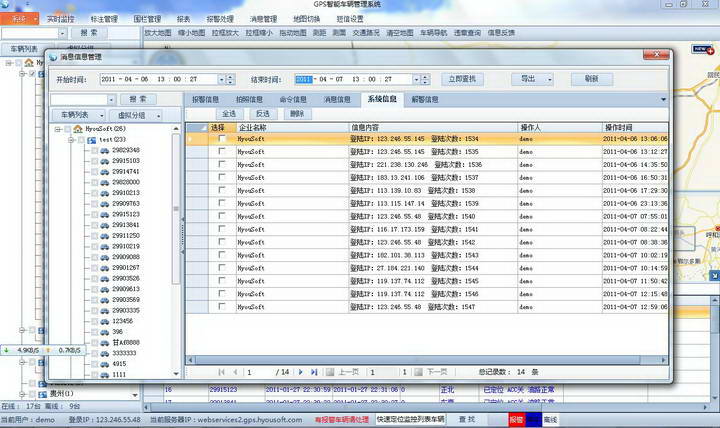
Task: Click the 删除 delete button
Action: pos(297,114)
